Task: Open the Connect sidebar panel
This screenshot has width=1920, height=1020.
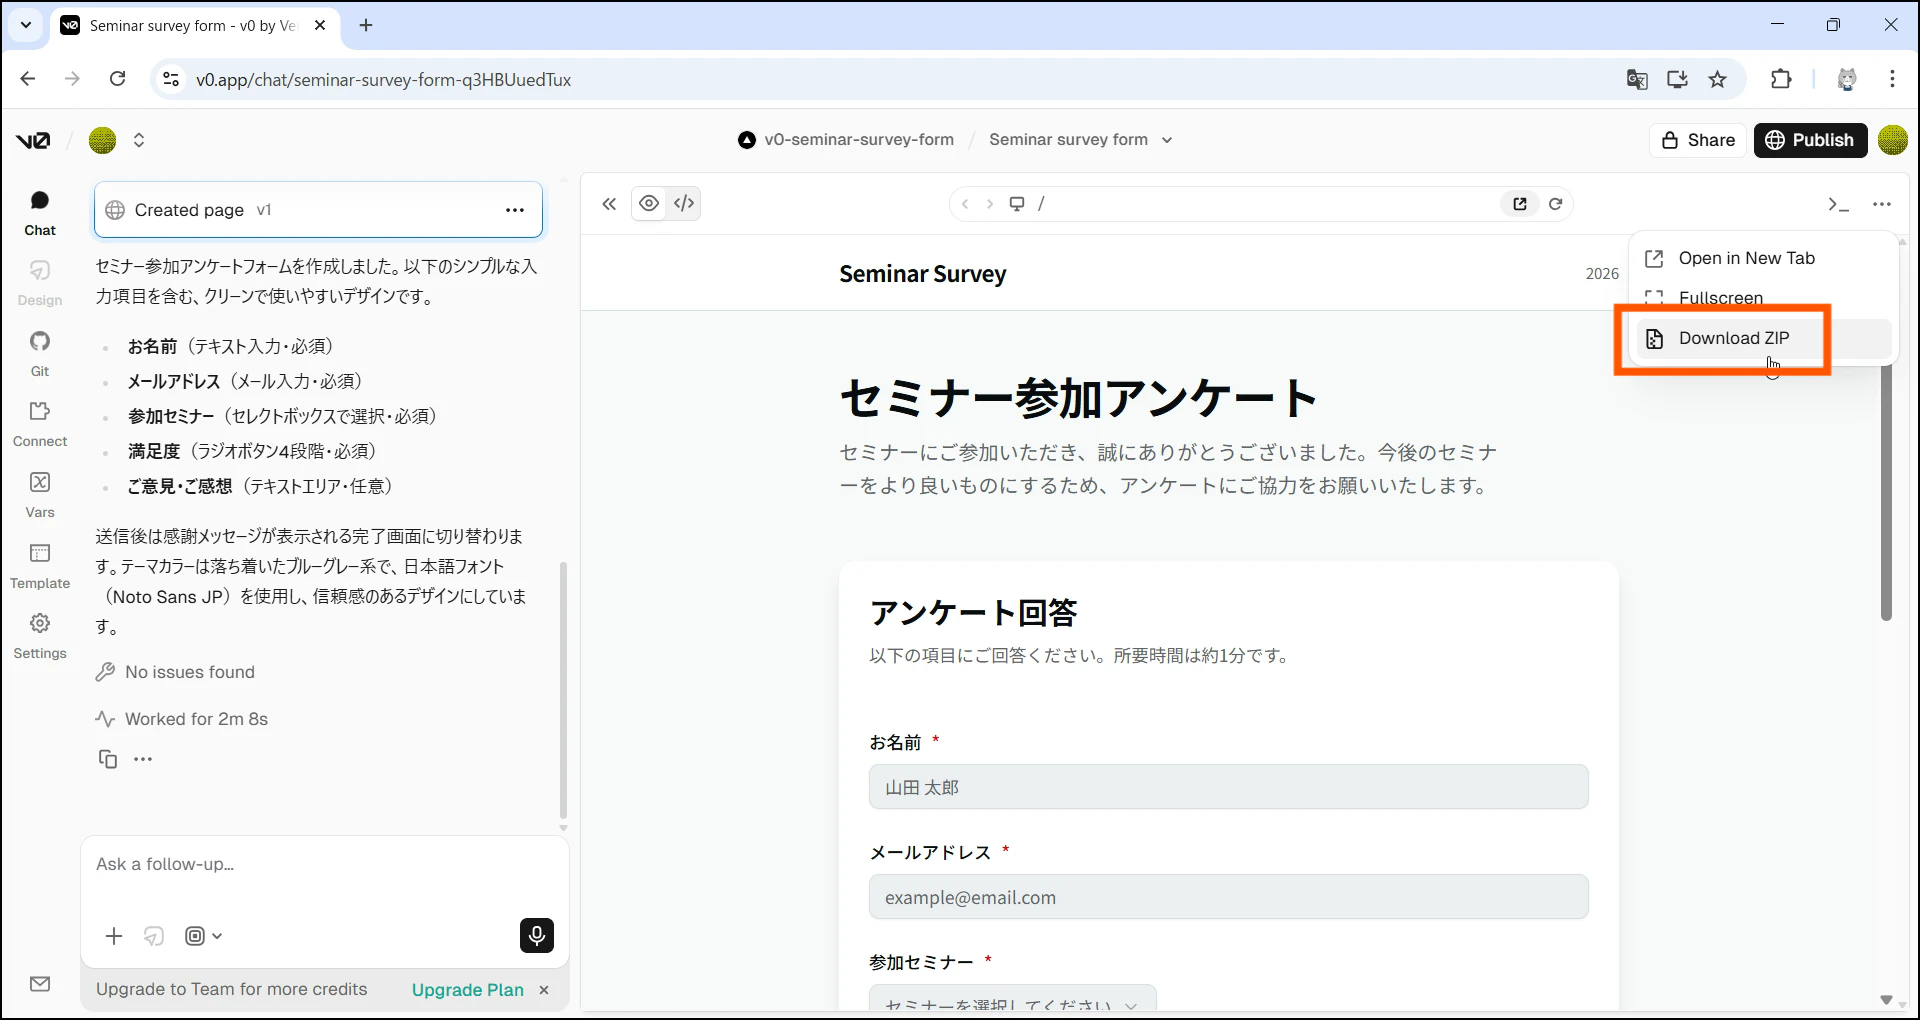Action: [x=40, y=424]
